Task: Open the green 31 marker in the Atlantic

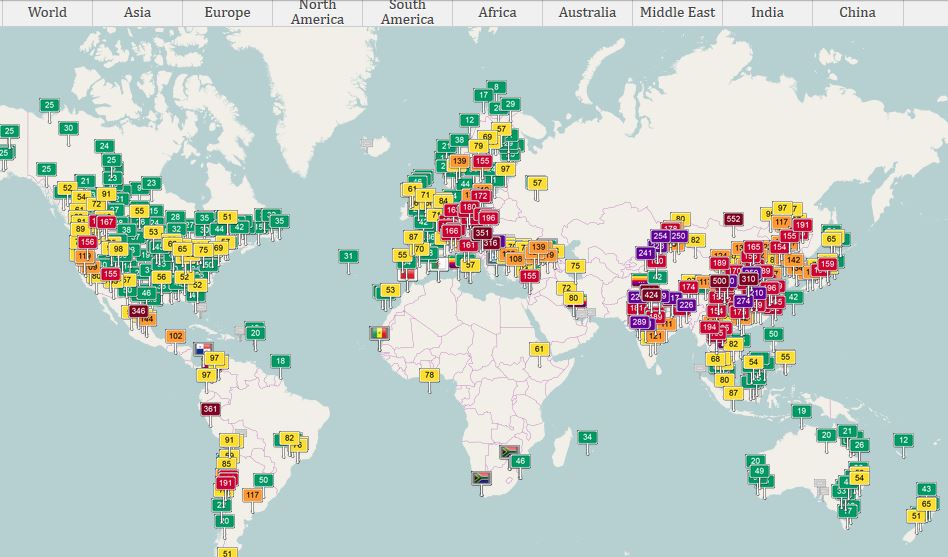Action: pyautogui.click(x=348, y=256)
